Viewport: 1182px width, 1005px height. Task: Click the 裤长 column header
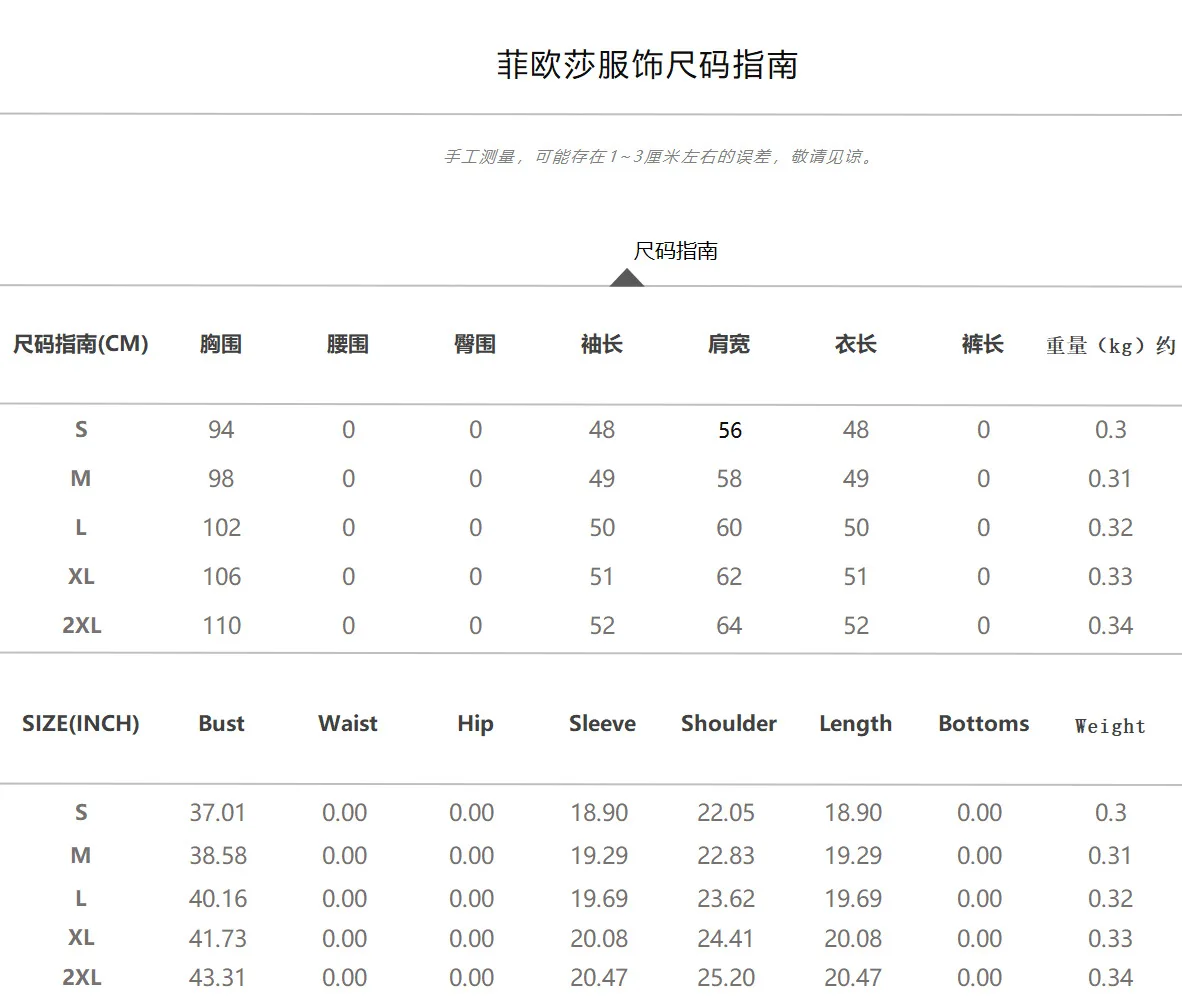983,344
